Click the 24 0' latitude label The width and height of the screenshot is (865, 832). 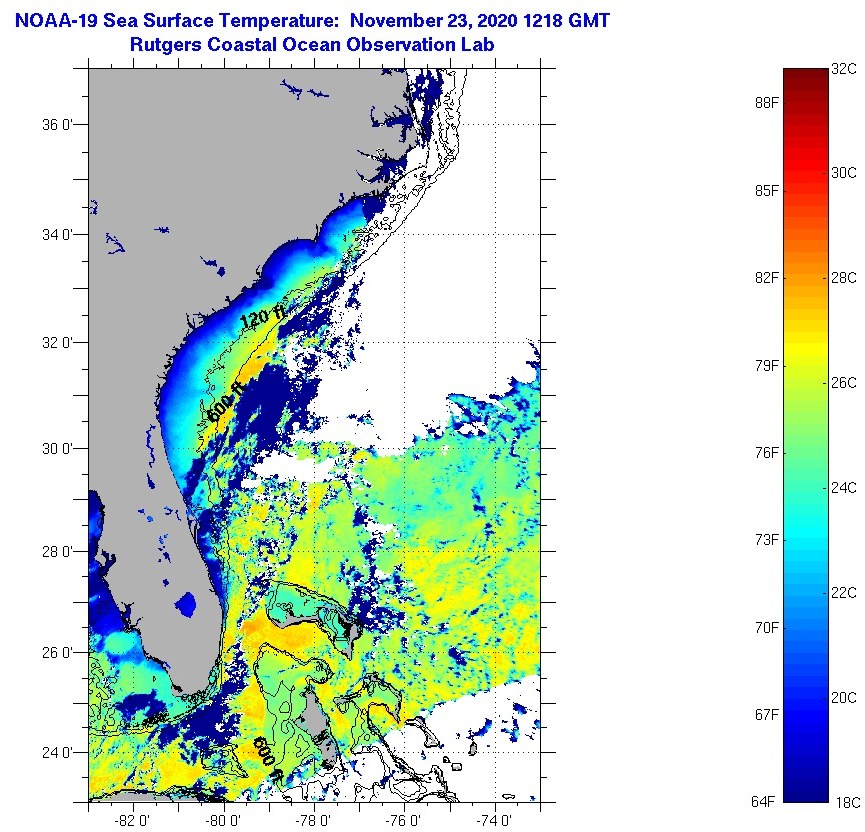(57, 753)
